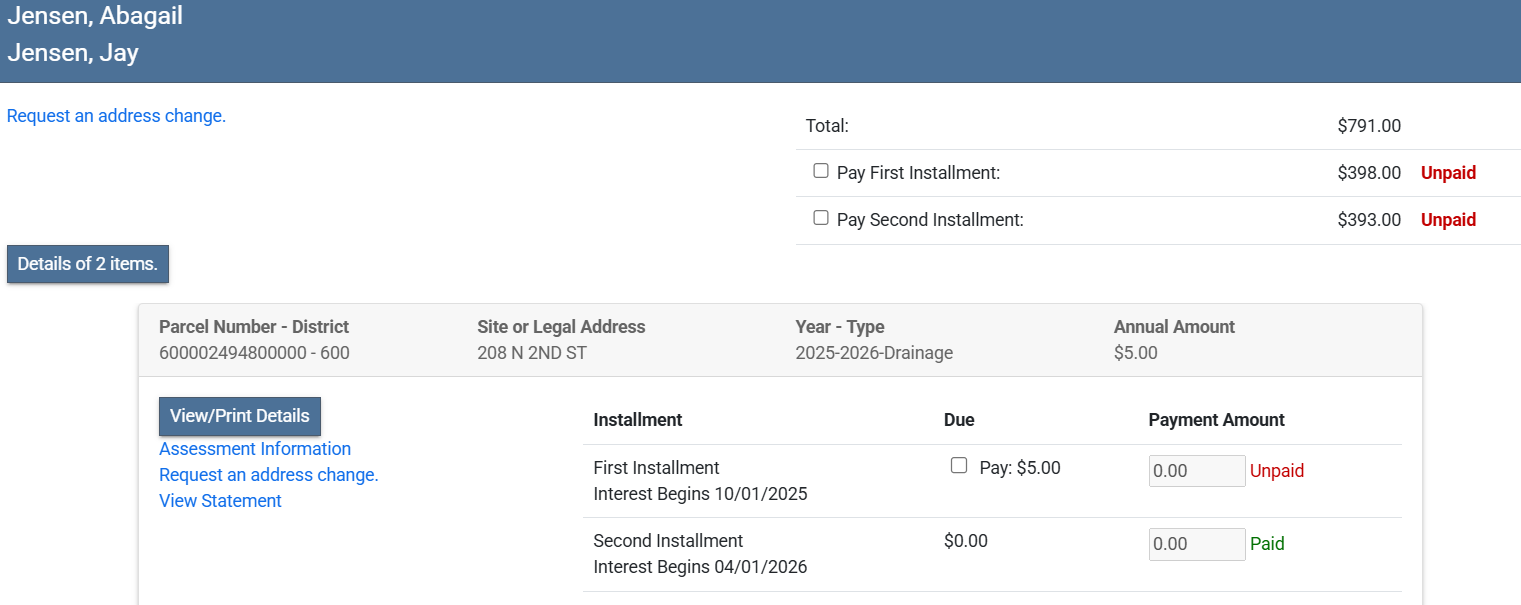Check the Pay First Installment checkbox
The height and width of the screenshot is (605, 1521).
point(821,171)
